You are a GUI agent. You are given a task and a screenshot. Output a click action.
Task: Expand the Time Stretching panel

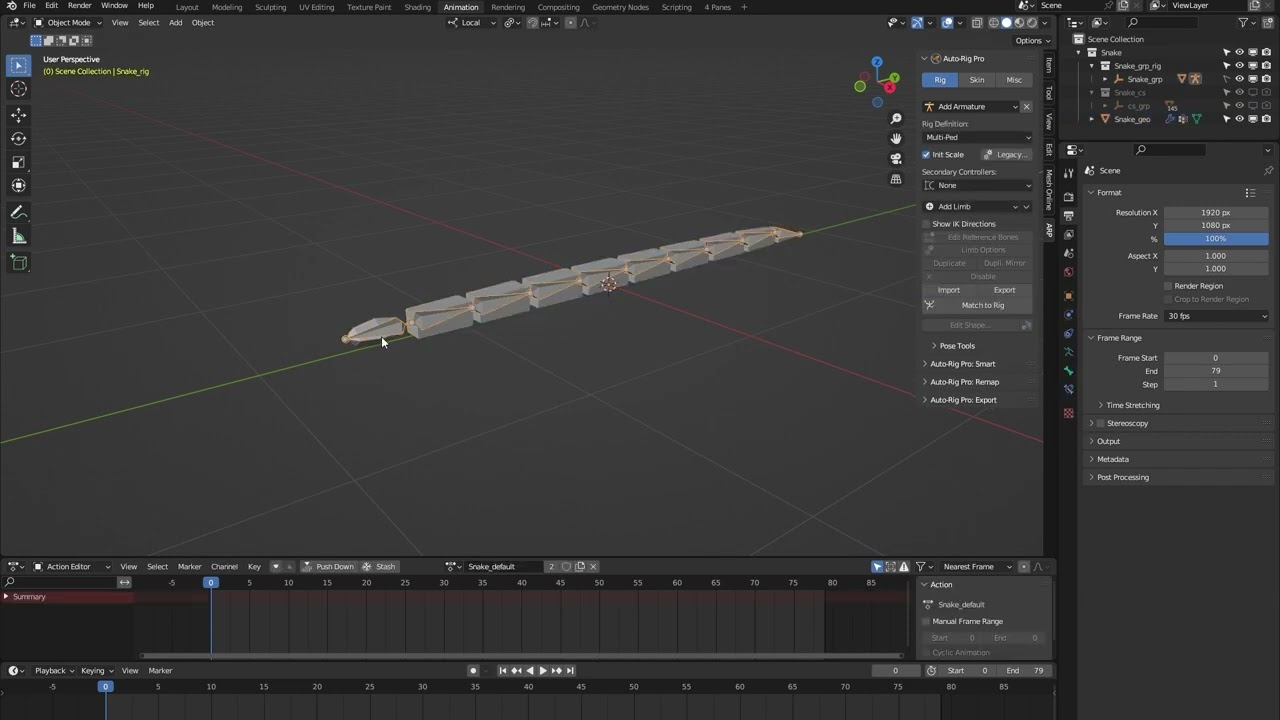click(x=1132, y=405)
